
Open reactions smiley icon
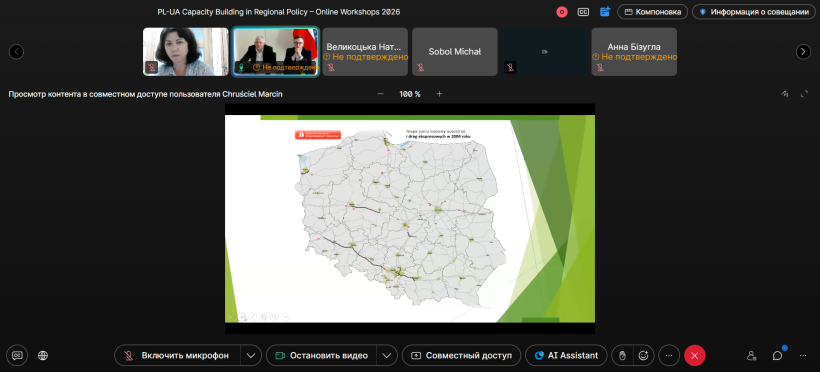point(643,355)
